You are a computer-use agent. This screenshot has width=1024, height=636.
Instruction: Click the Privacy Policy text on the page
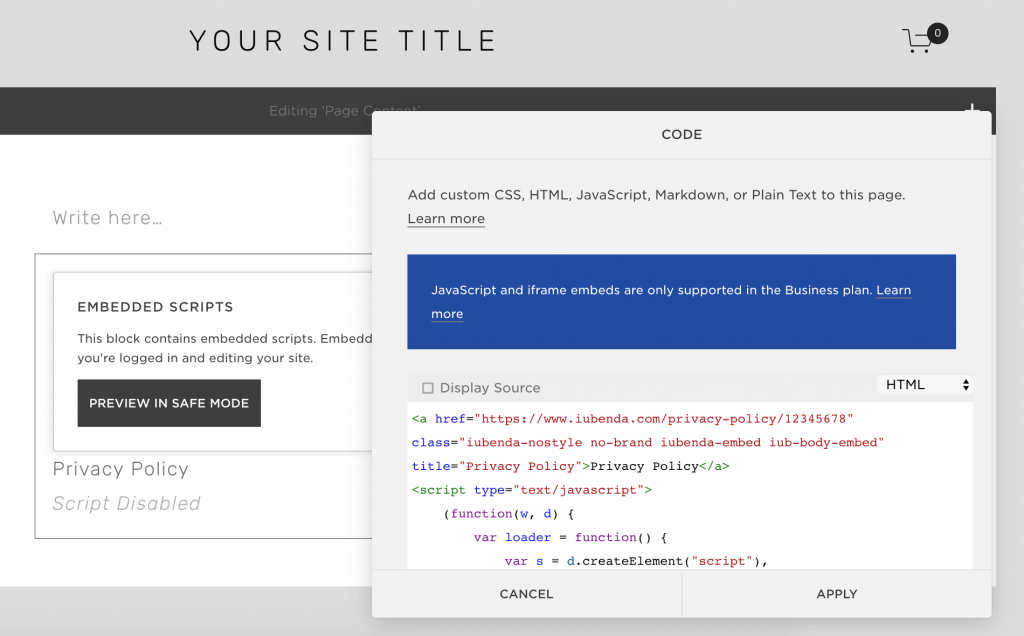click(120, 469)
